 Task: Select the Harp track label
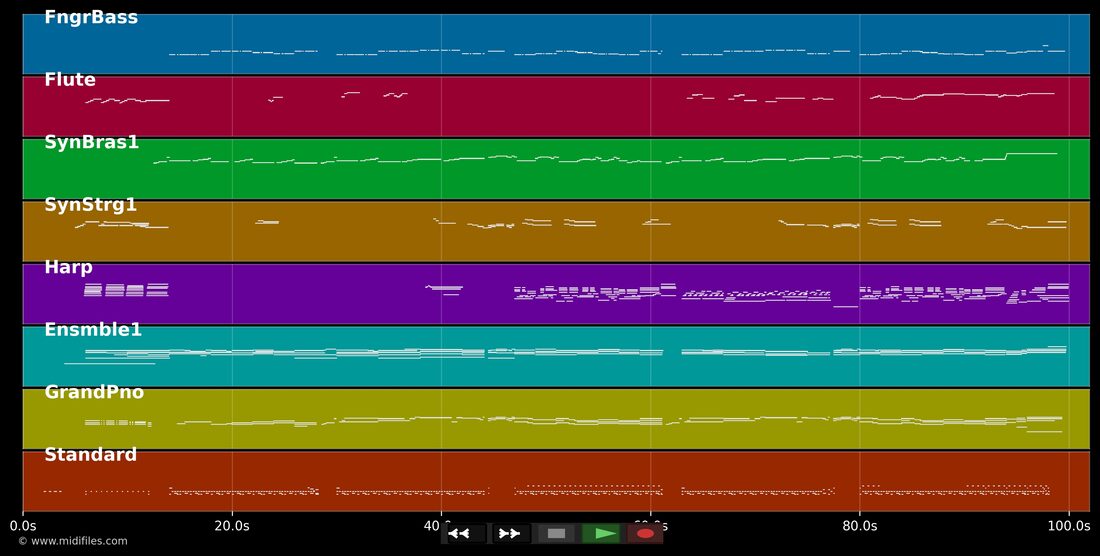(69, 267)
